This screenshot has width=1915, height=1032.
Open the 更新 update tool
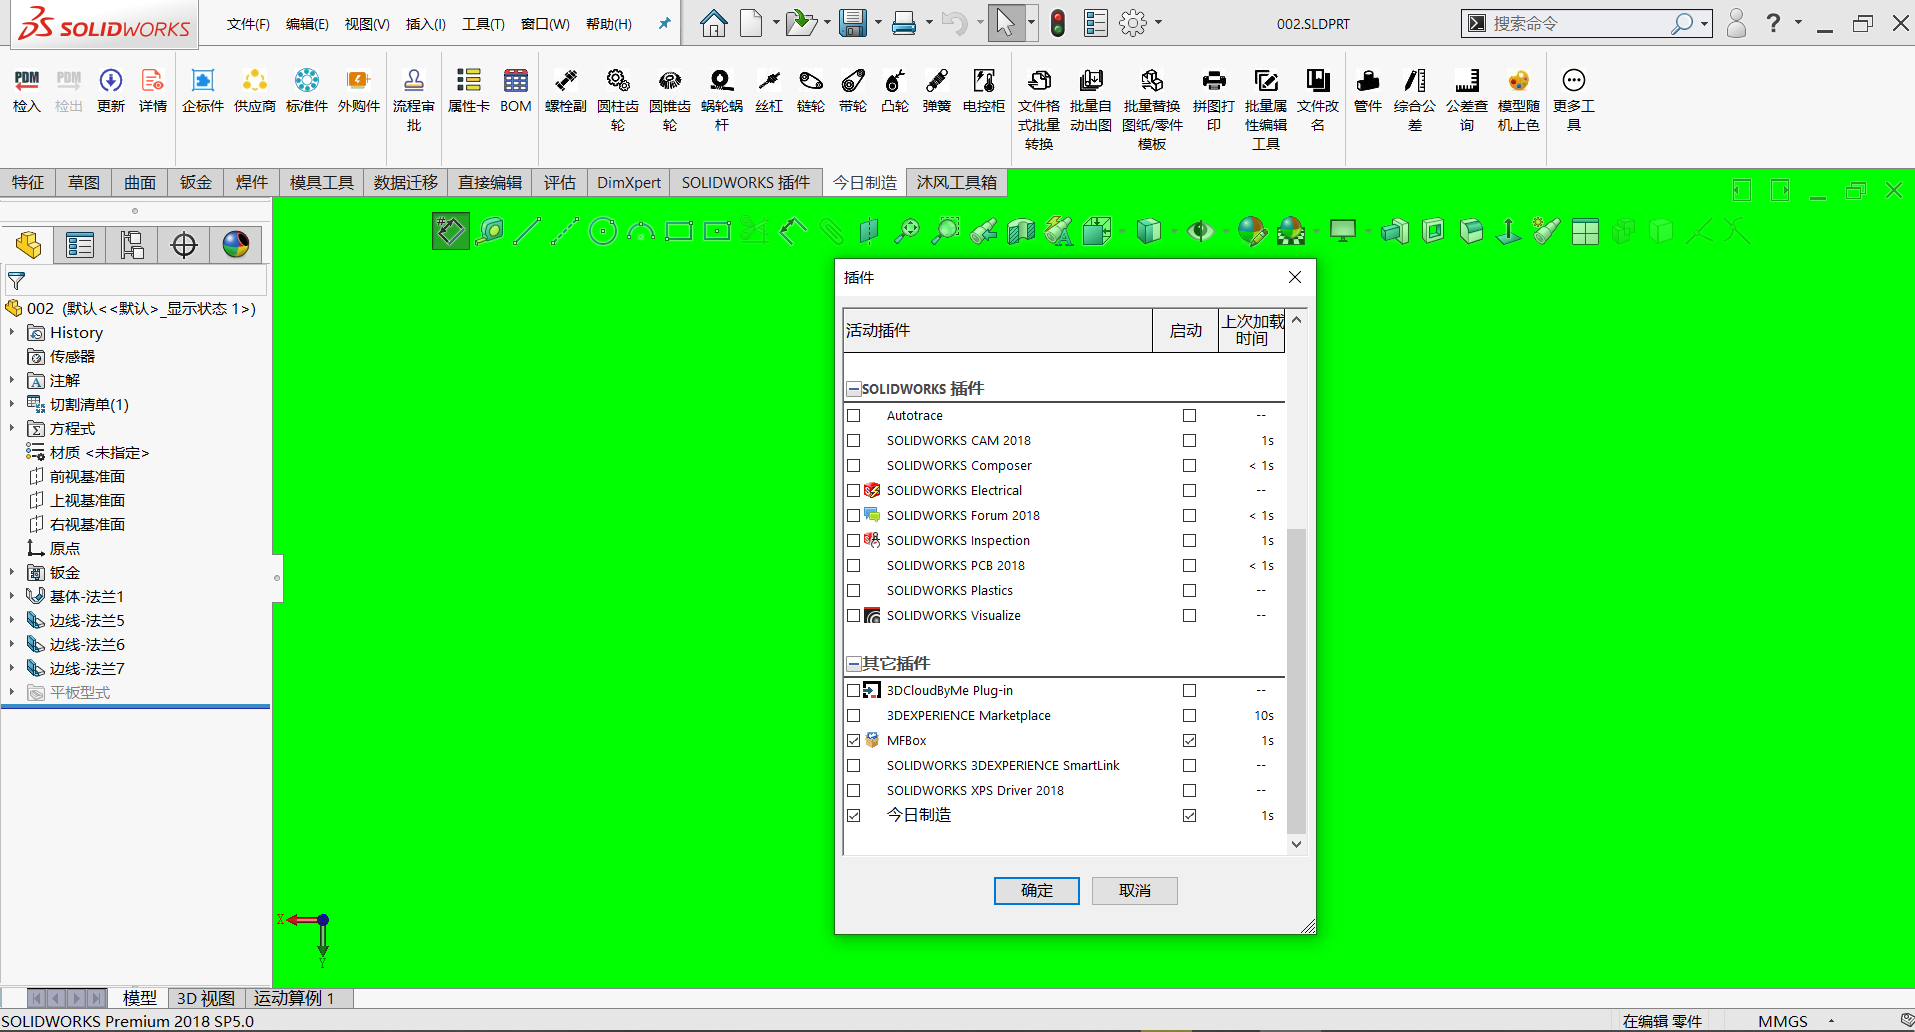111,90
